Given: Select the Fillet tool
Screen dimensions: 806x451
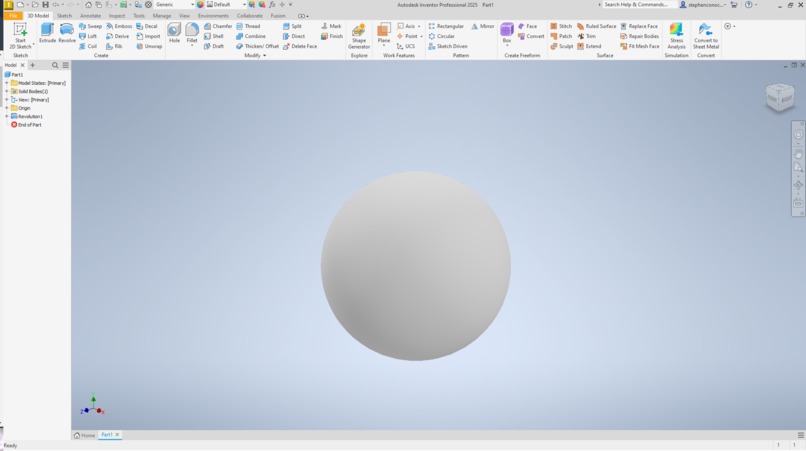Looking at the screenshot, I should click(192, 33).
